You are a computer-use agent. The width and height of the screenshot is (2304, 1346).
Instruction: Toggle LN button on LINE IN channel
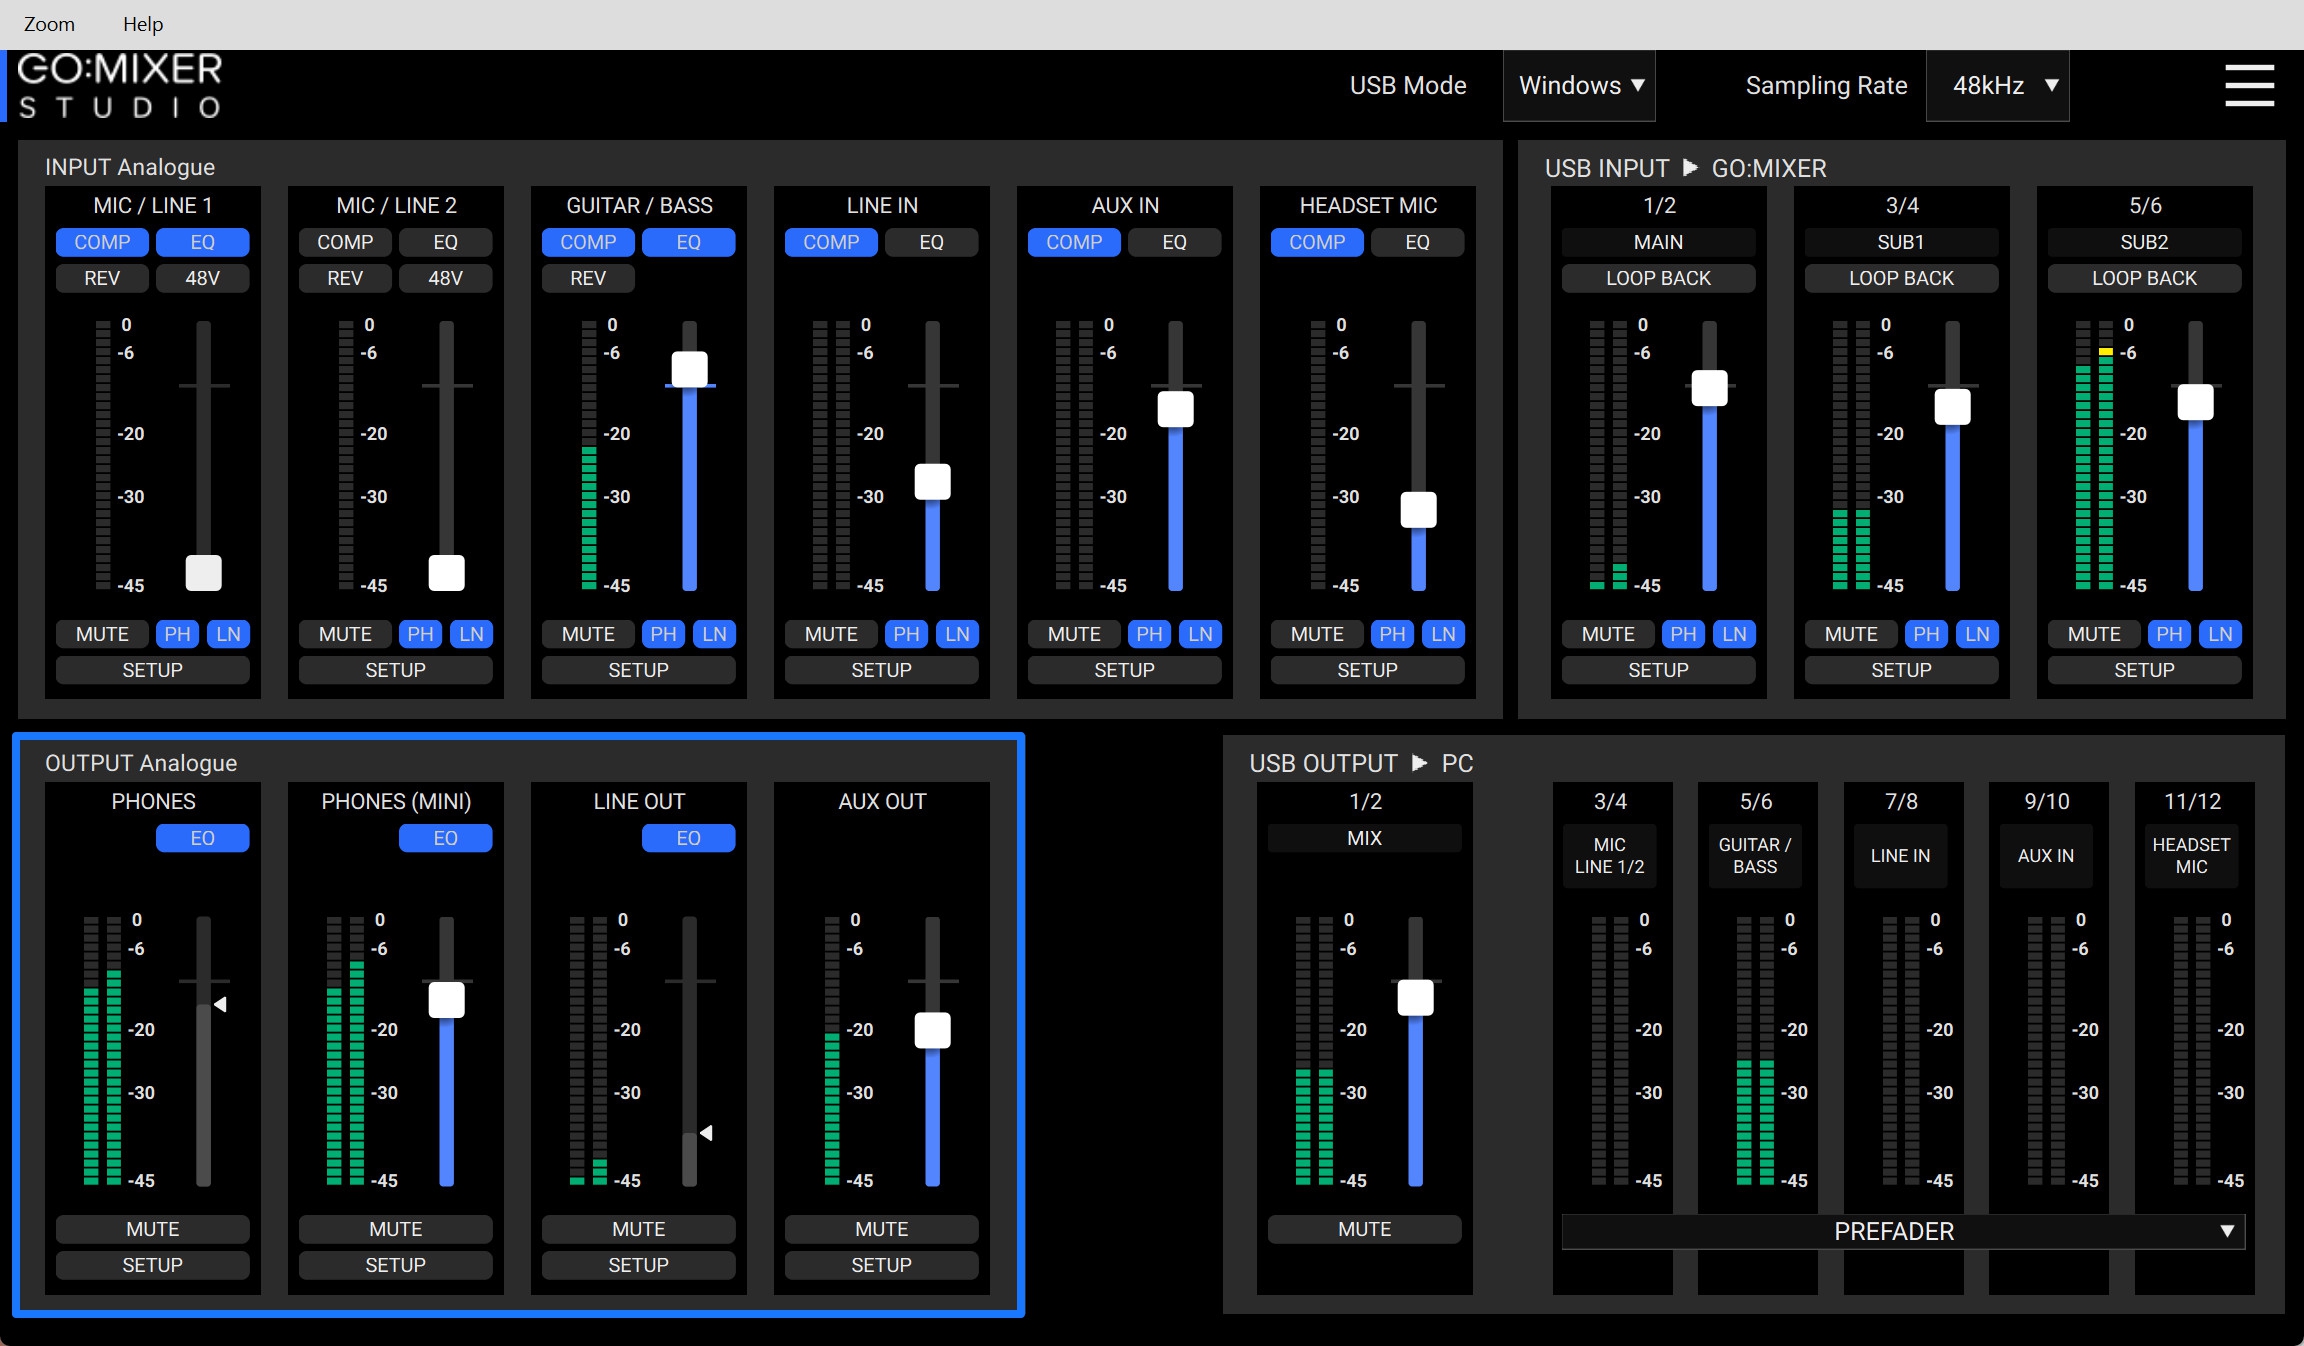[957, 634]
